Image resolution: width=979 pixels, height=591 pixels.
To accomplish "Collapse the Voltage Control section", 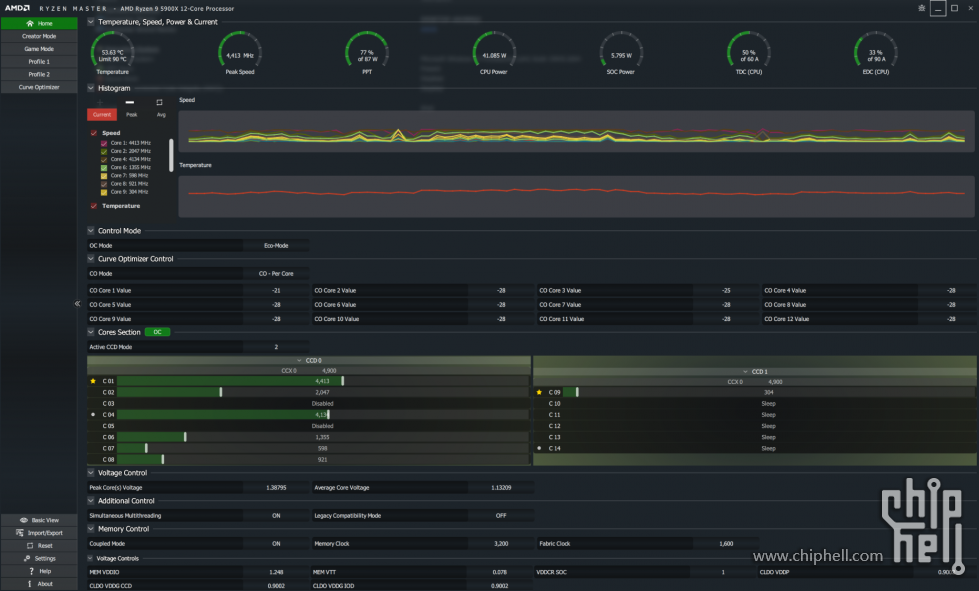I will tap(91, 472).
